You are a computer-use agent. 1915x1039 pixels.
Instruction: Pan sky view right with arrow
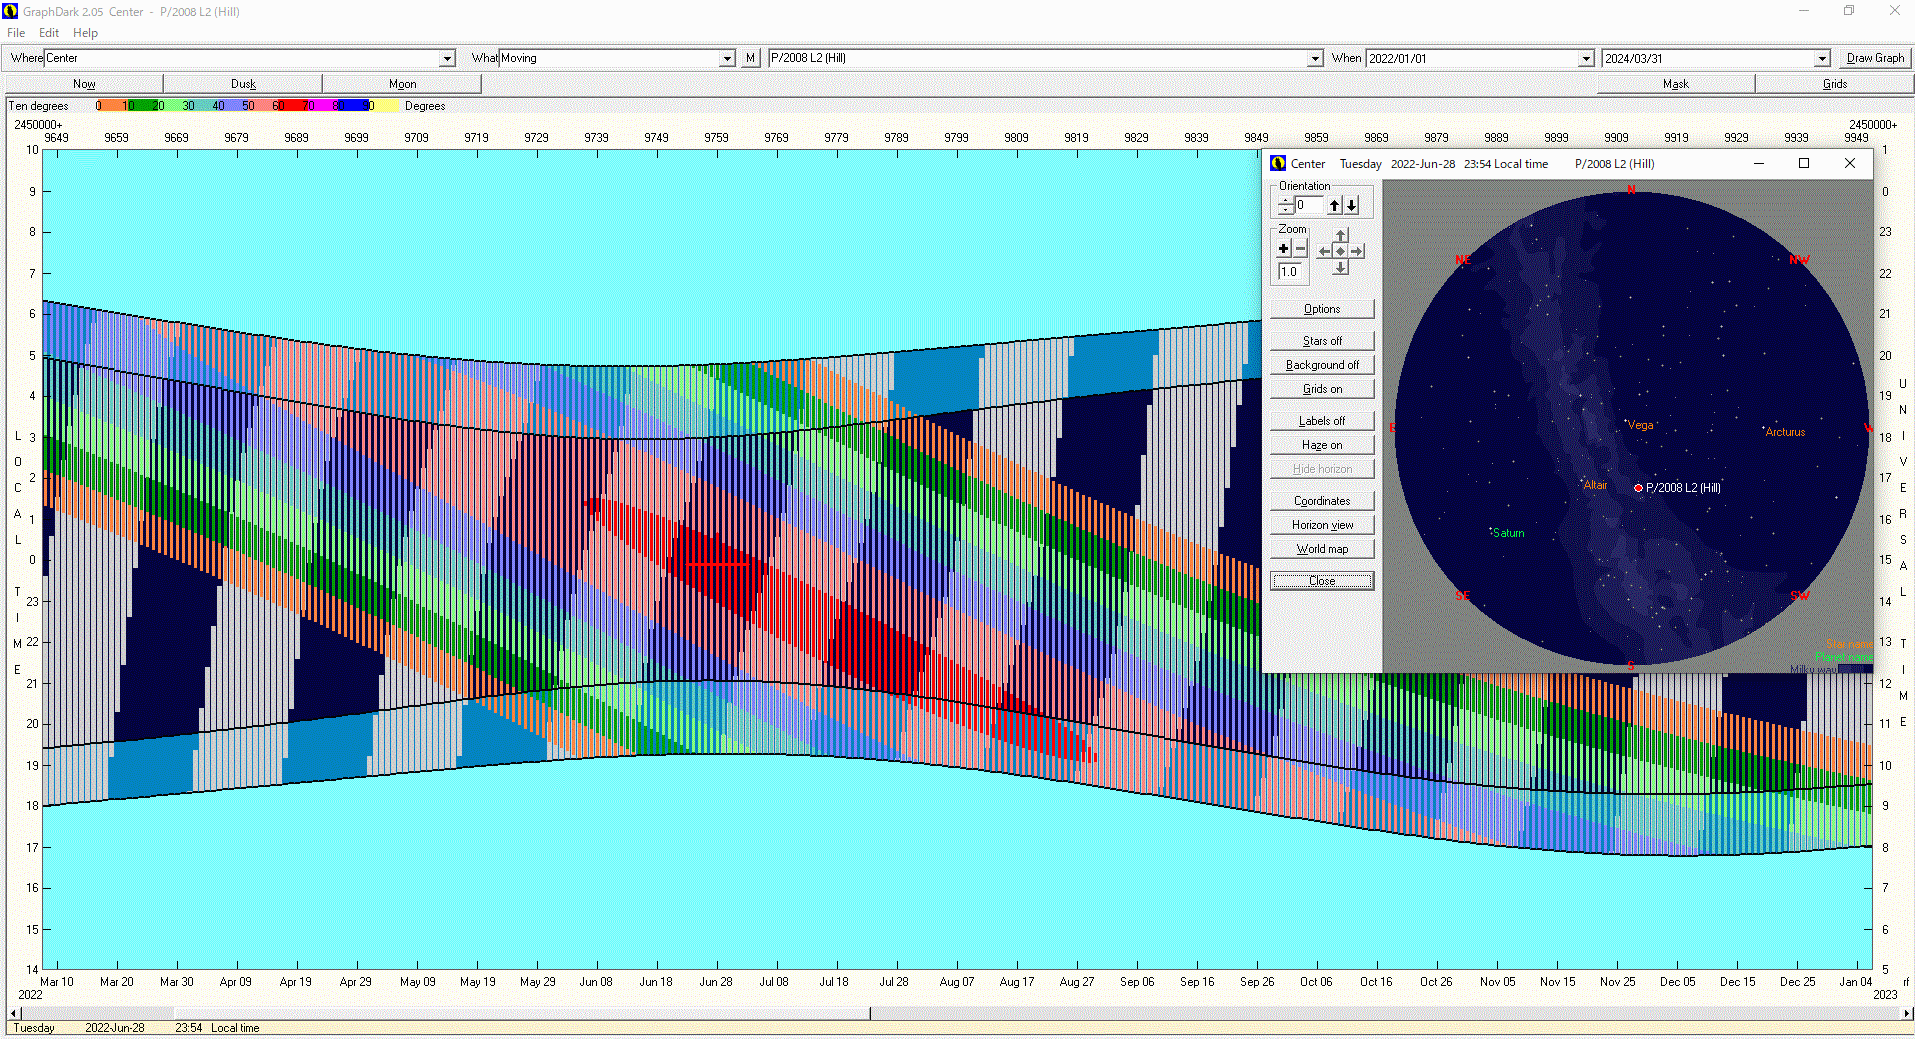[1357, 251]
